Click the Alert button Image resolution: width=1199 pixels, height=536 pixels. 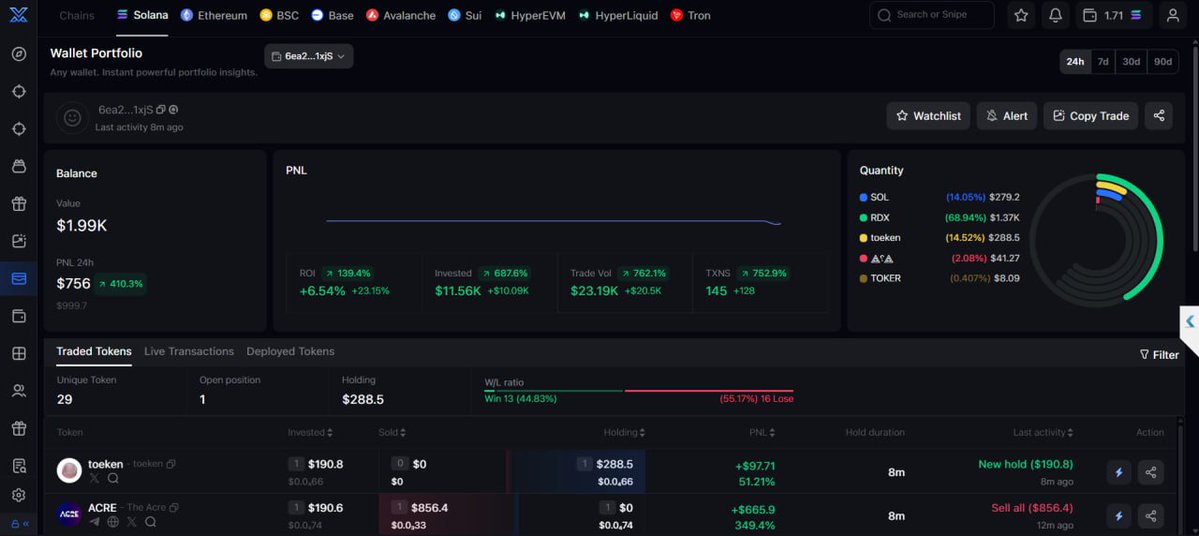(1007, 115)
